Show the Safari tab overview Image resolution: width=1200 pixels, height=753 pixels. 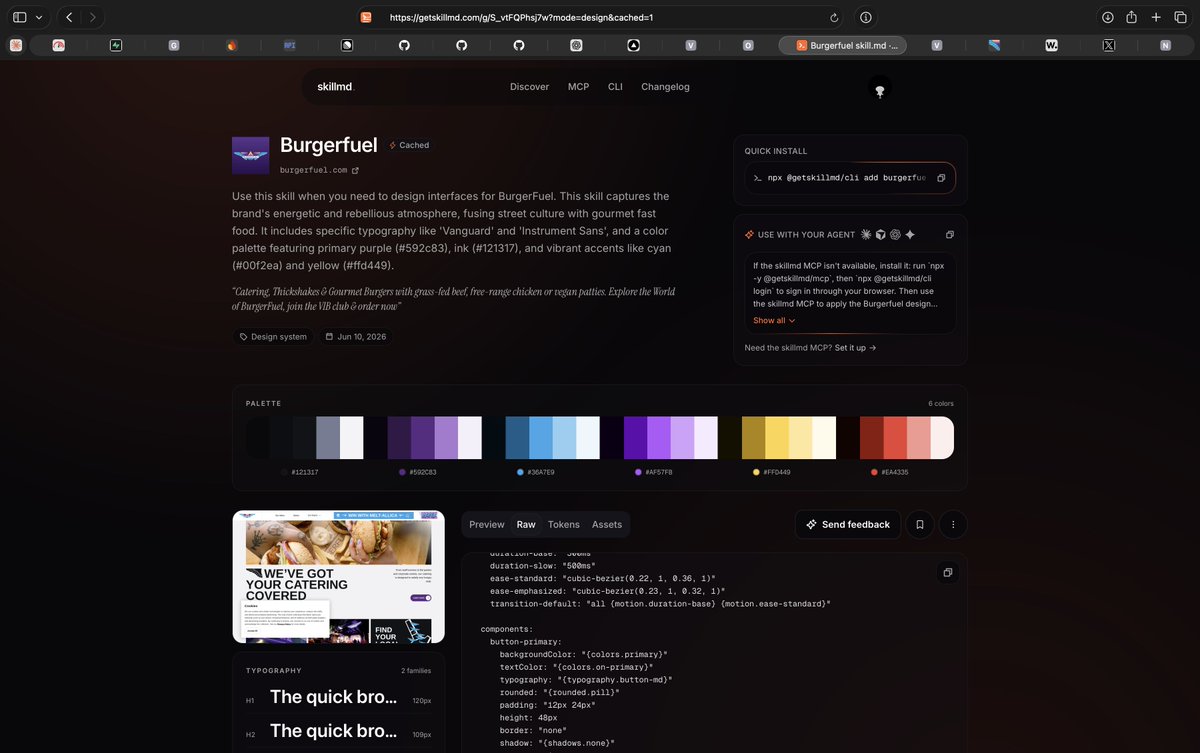click(1180, 17)
